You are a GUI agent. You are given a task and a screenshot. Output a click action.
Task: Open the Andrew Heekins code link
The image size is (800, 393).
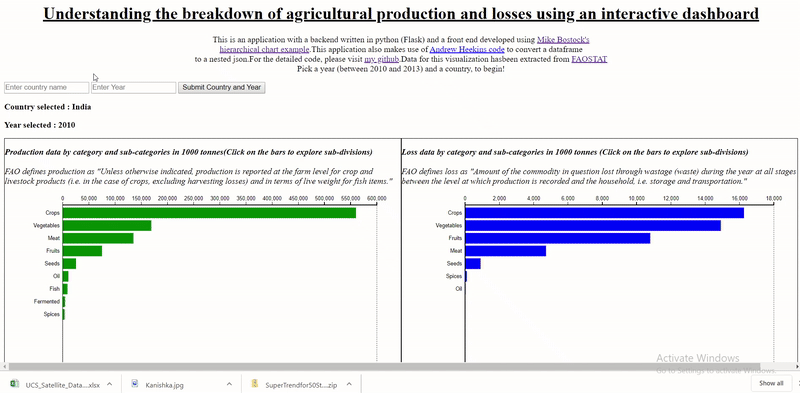click(x=467, y=50)
